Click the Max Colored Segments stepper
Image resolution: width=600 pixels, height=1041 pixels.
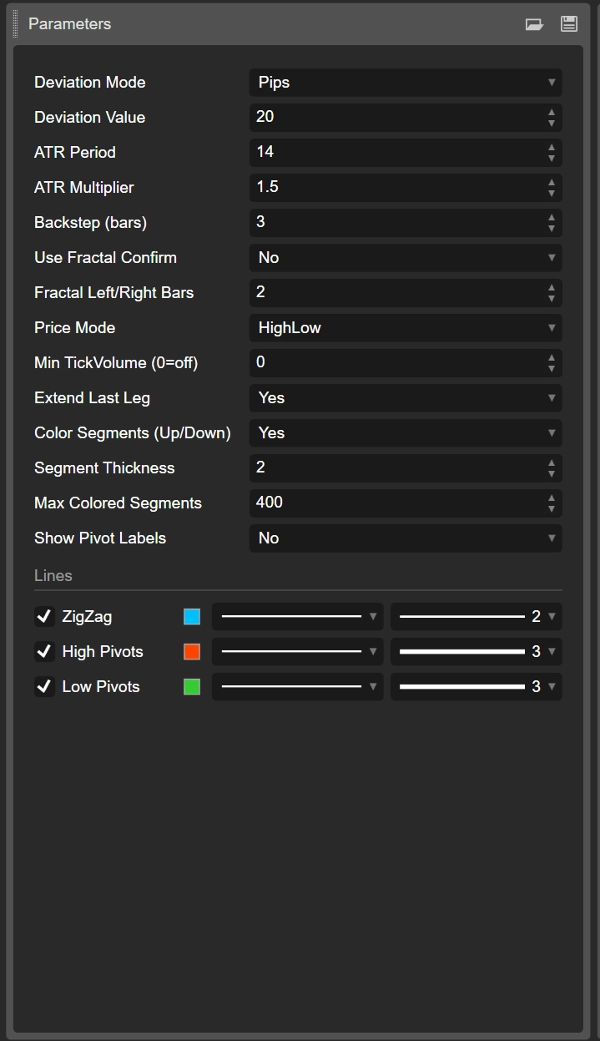point(551,503)
